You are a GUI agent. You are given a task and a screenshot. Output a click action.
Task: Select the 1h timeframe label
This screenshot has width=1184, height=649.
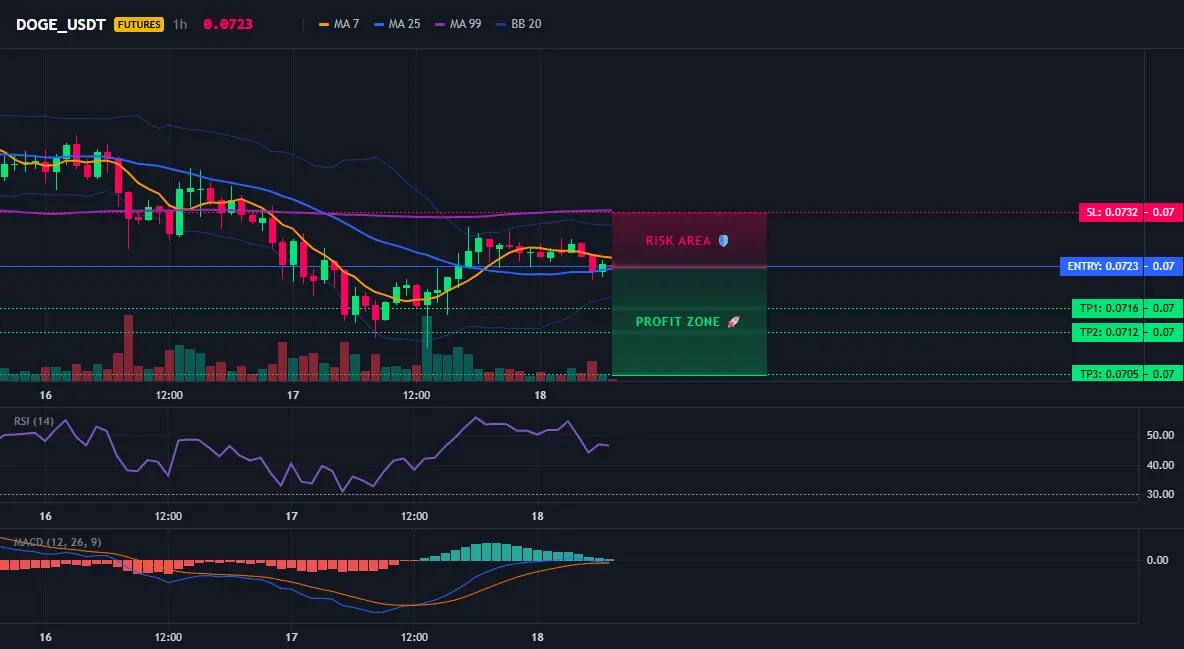[x=180, y=24]
